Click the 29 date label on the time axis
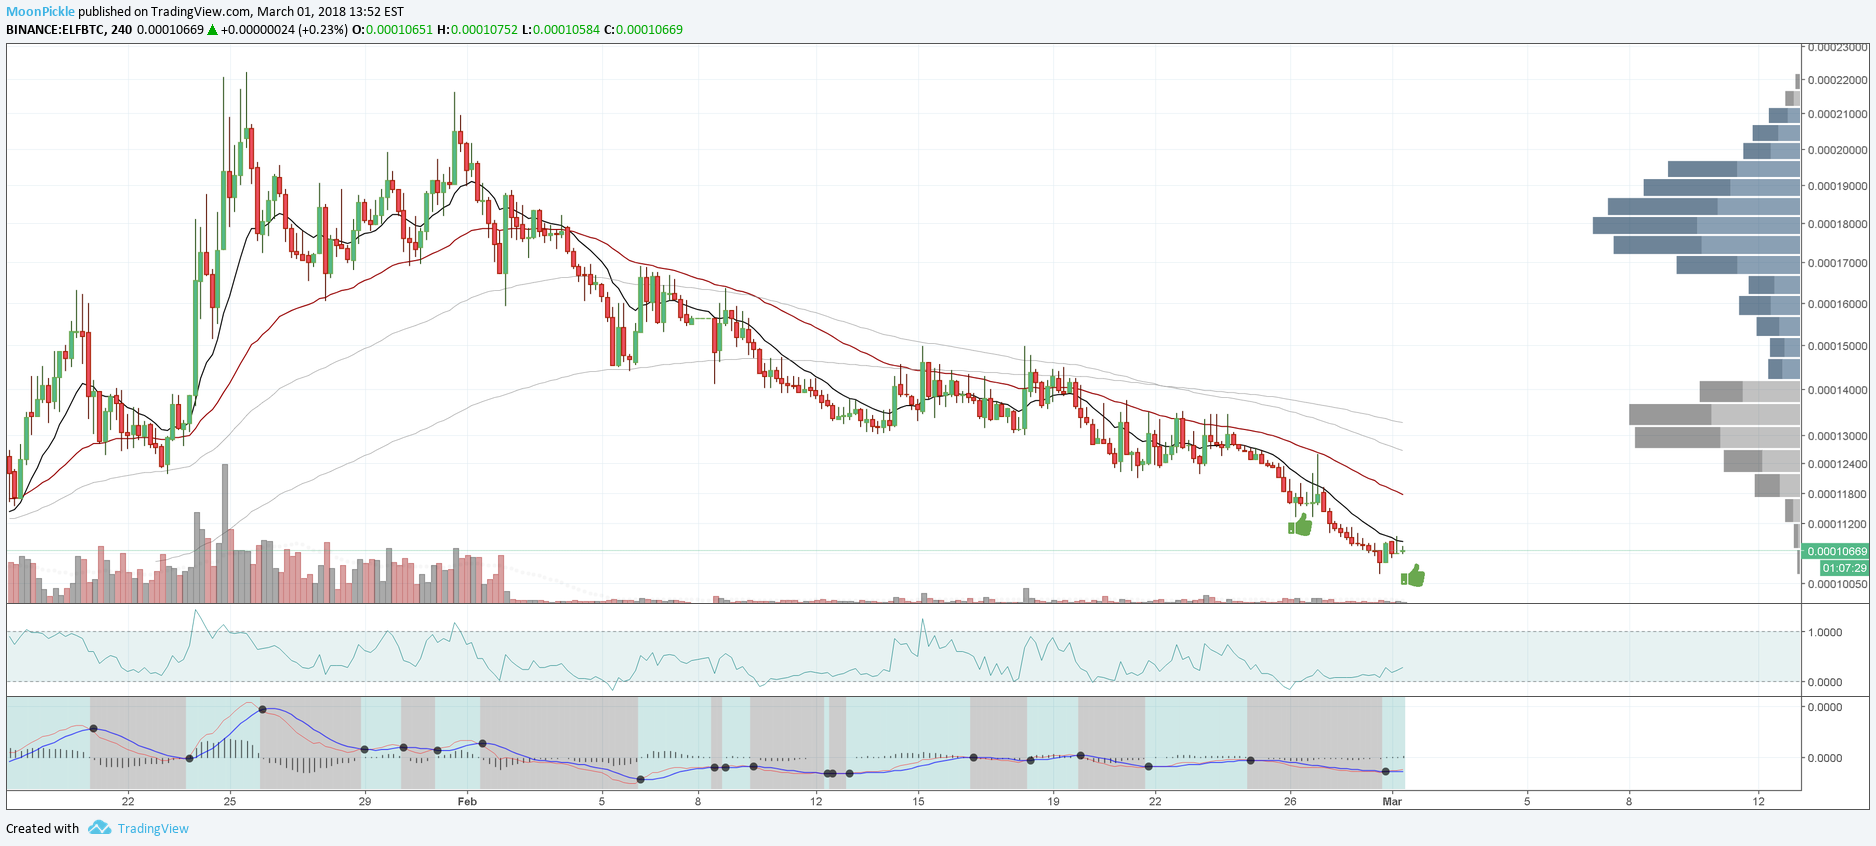1876x846 pixels. tap(365, 801)
